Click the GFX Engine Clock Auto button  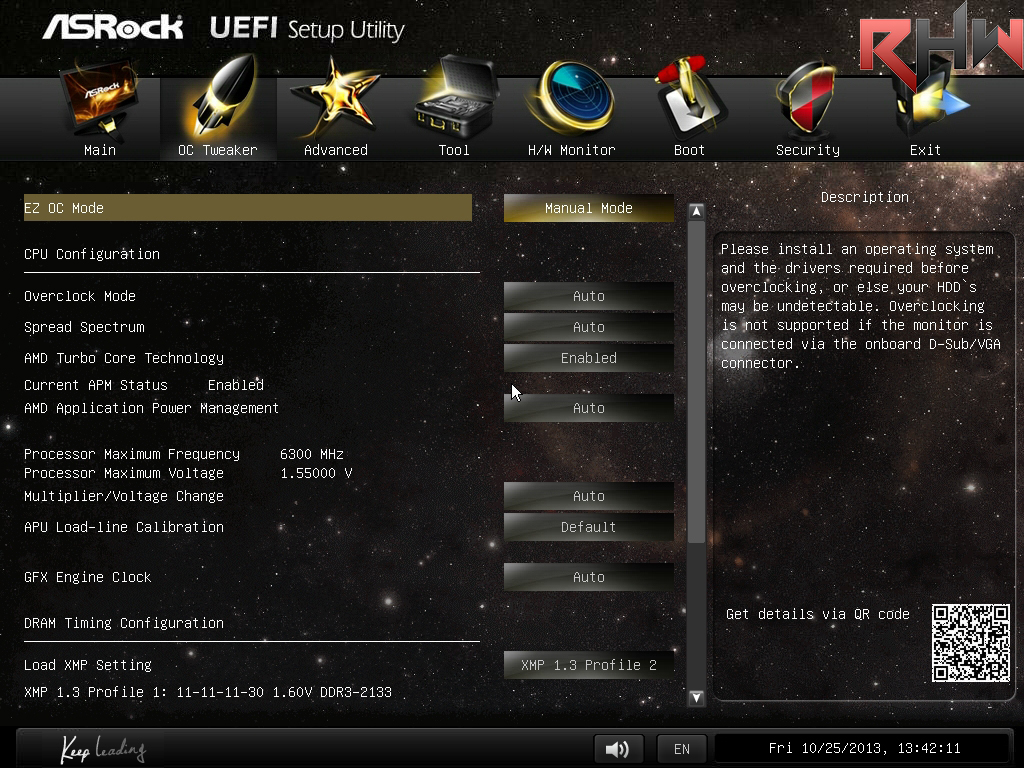[x=588, y=577]
